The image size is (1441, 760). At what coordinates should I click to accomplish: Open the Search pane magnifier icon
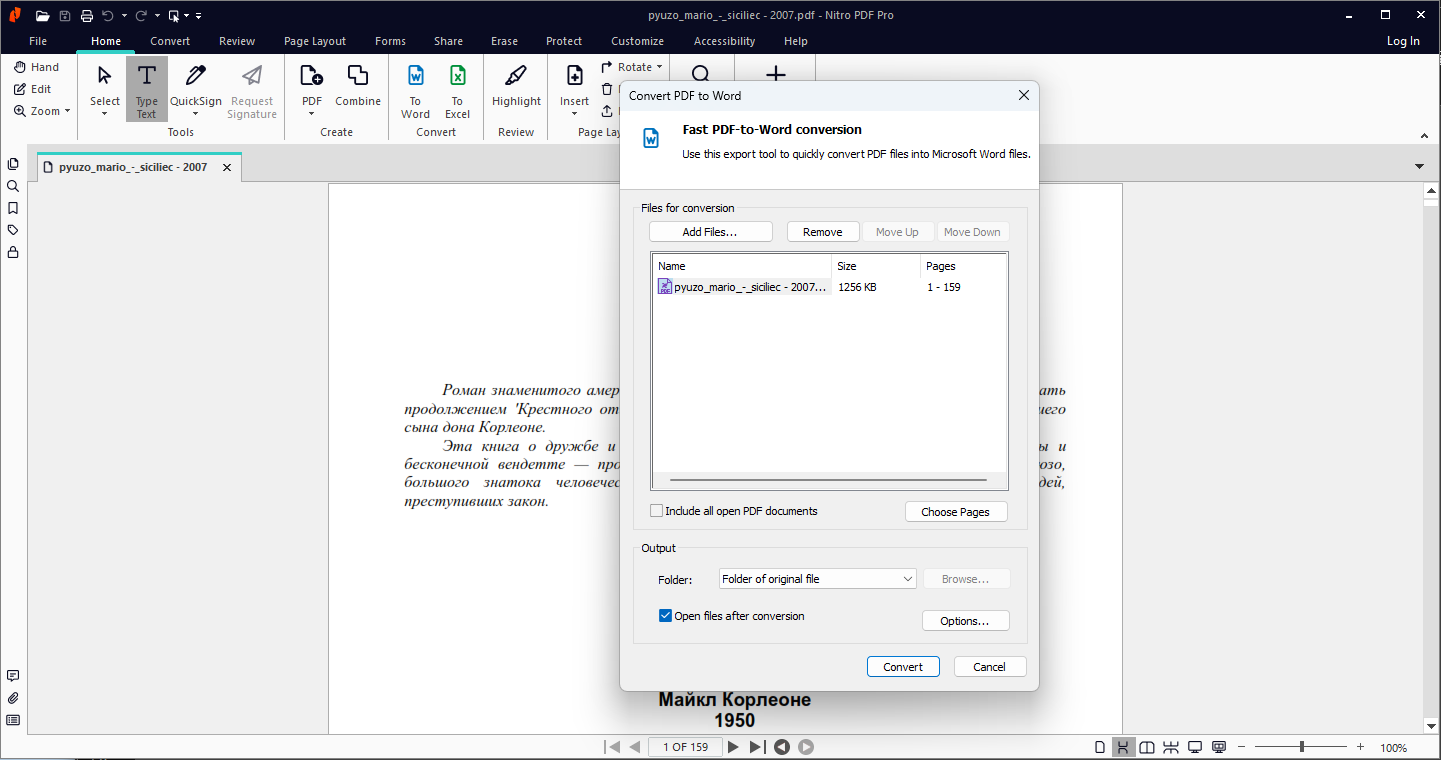[13, 186]
